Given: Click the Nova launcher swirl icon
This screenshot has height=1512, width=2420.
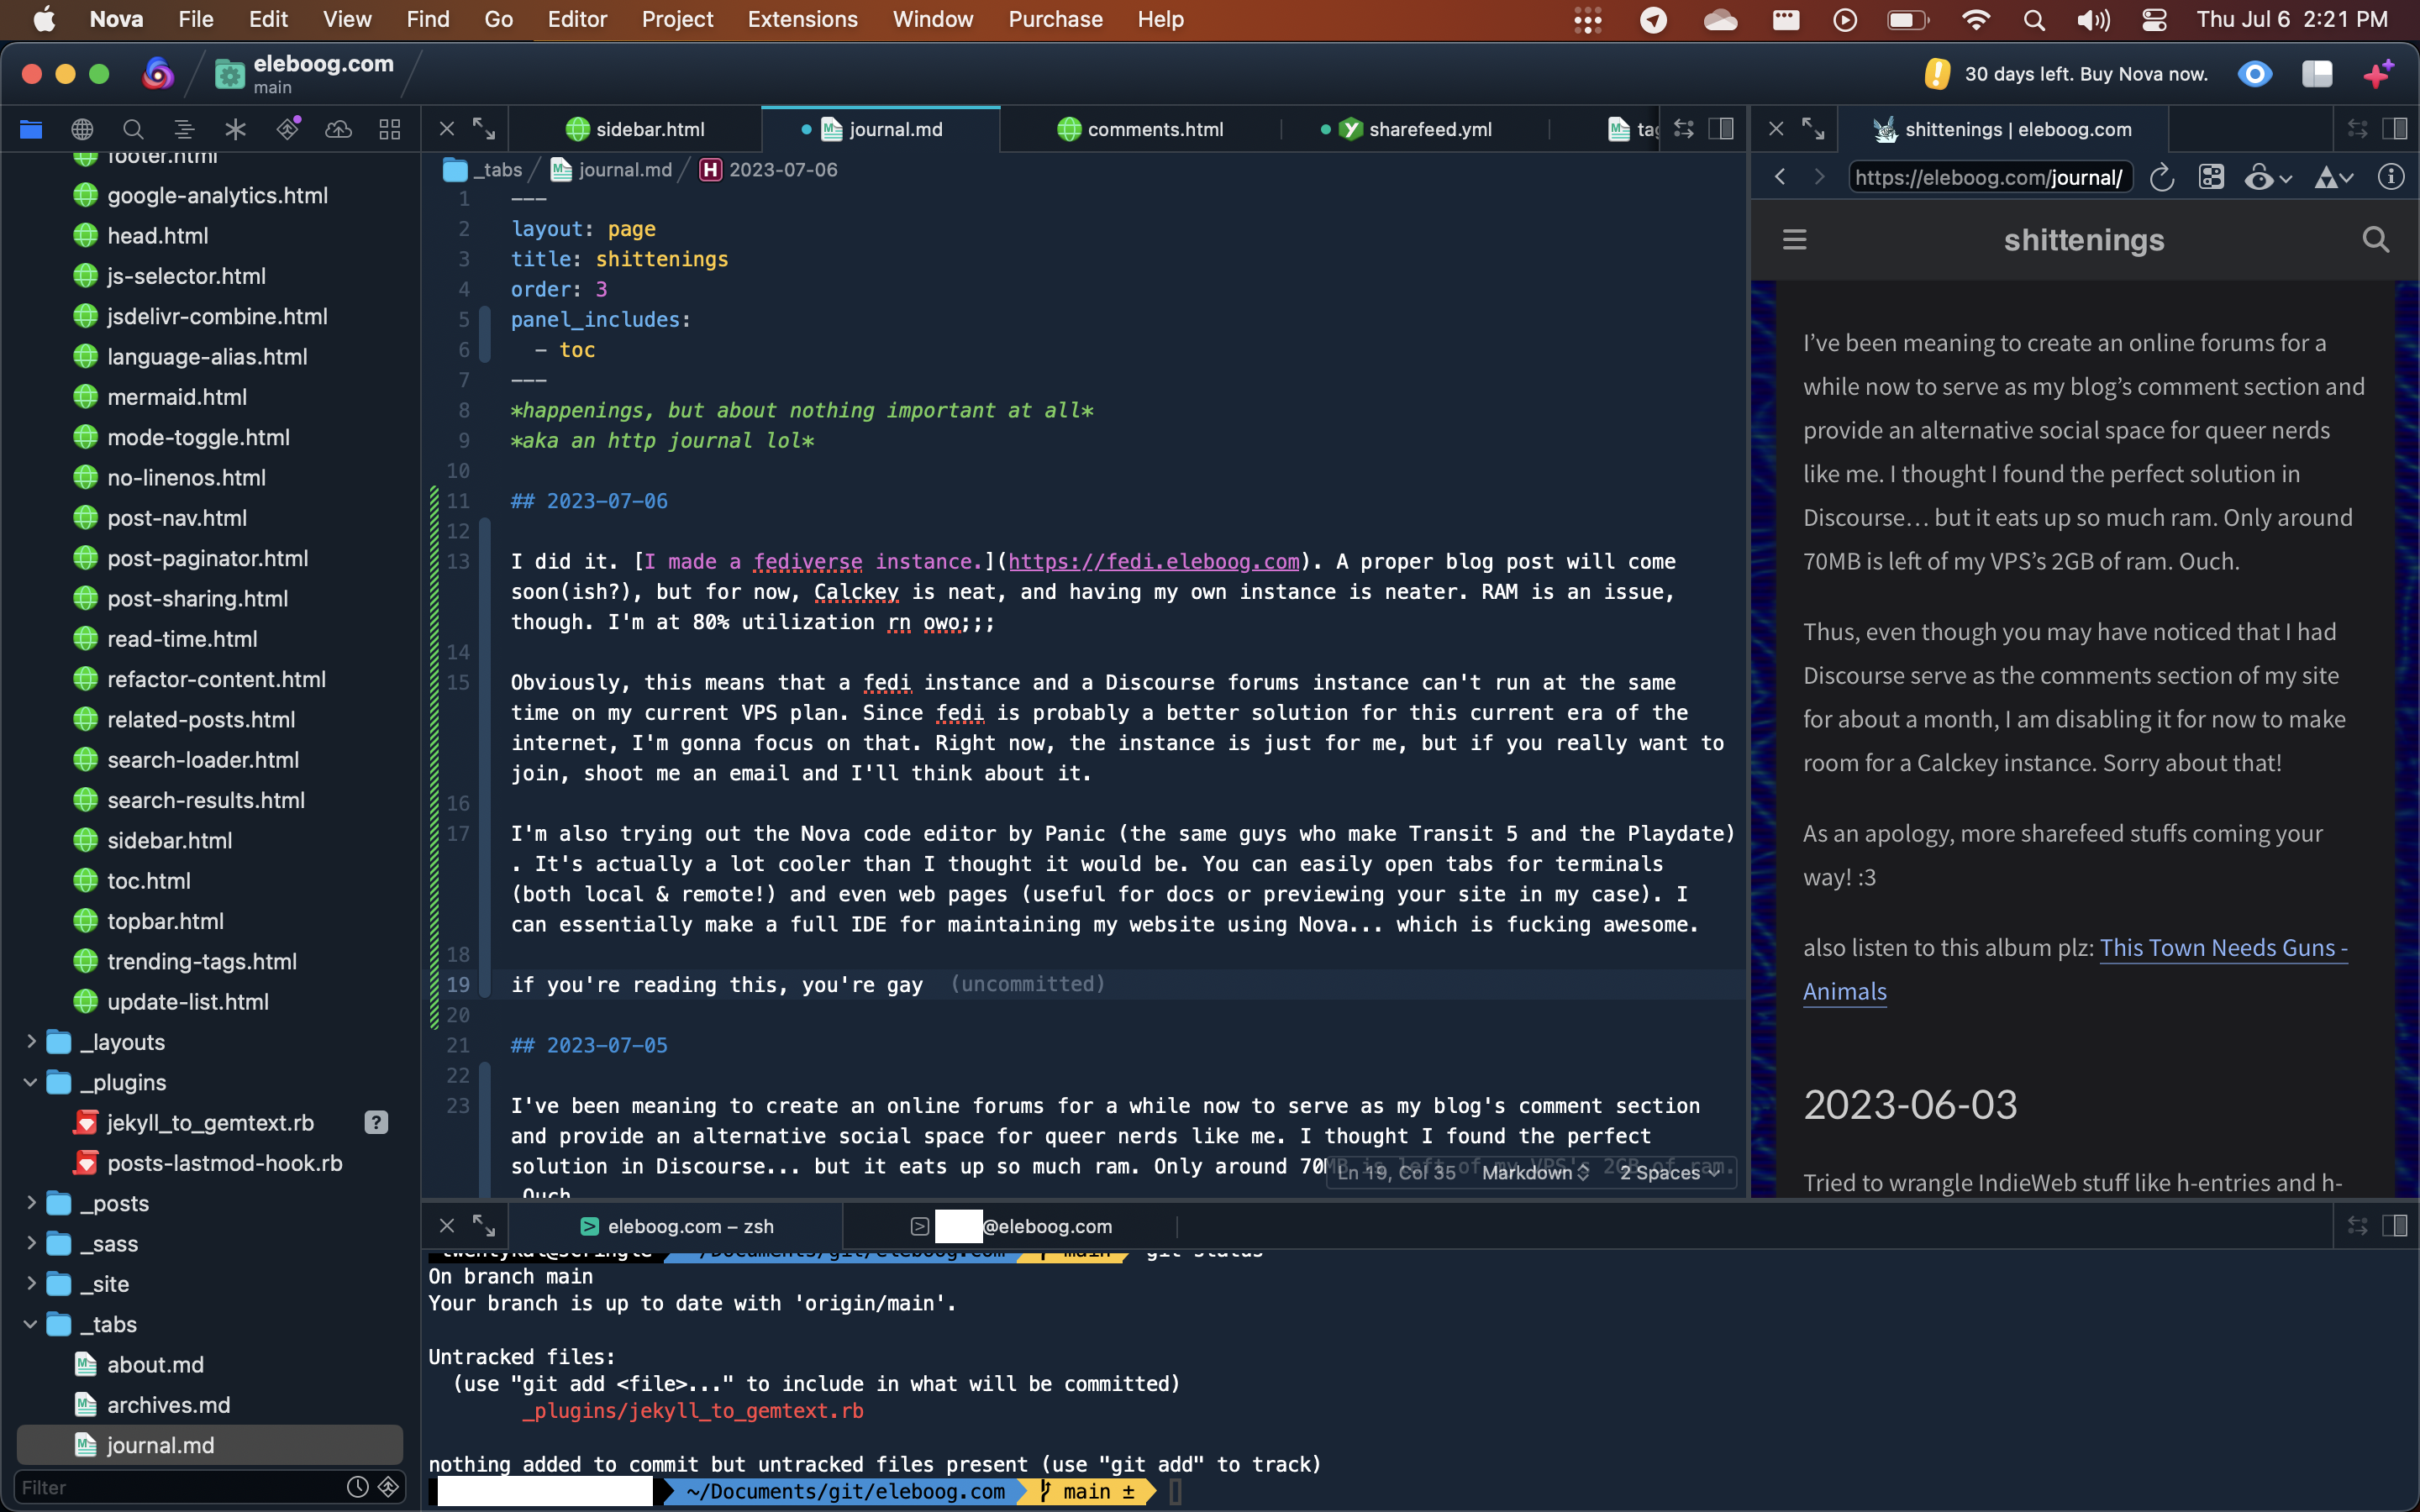Looking at the screenshot, I should click(x=158, y=73).
